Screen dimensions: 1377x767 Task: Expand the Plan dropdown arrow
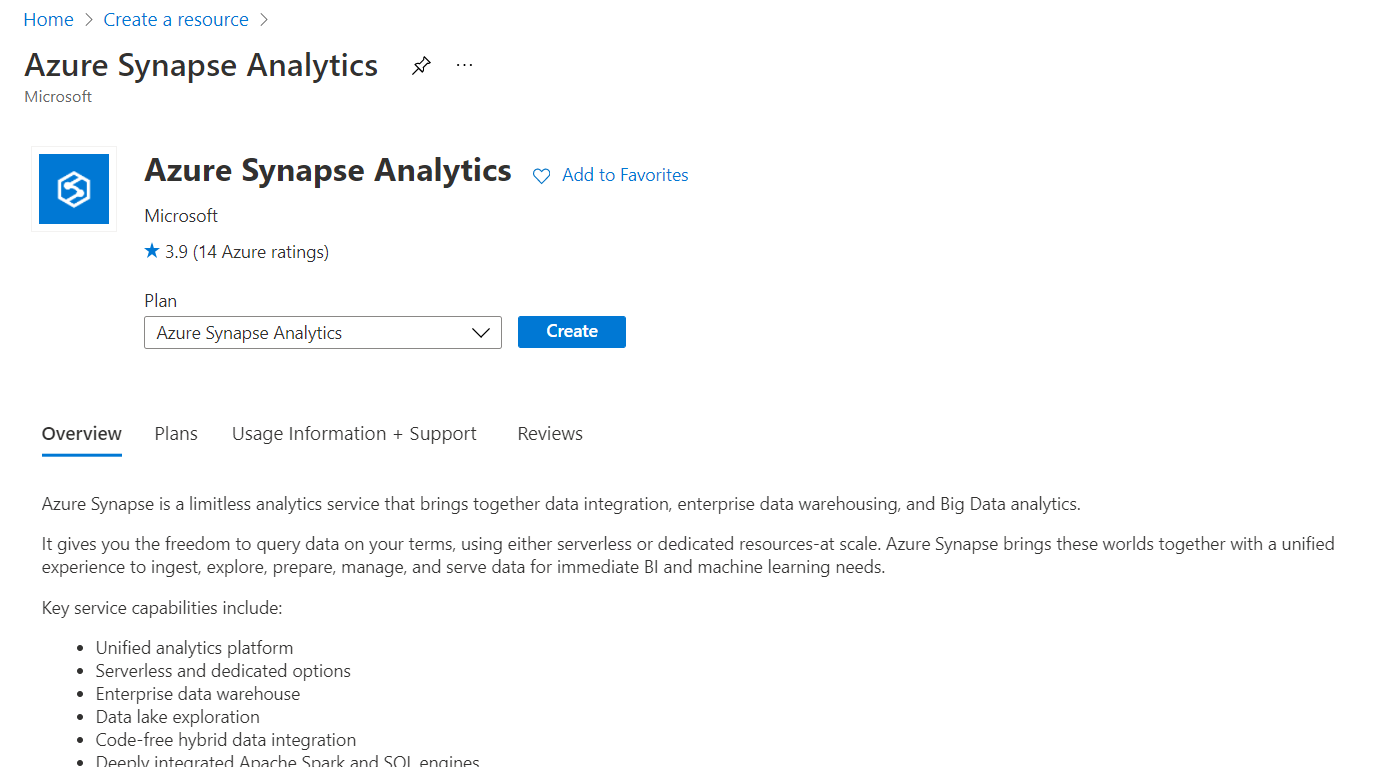481,333
